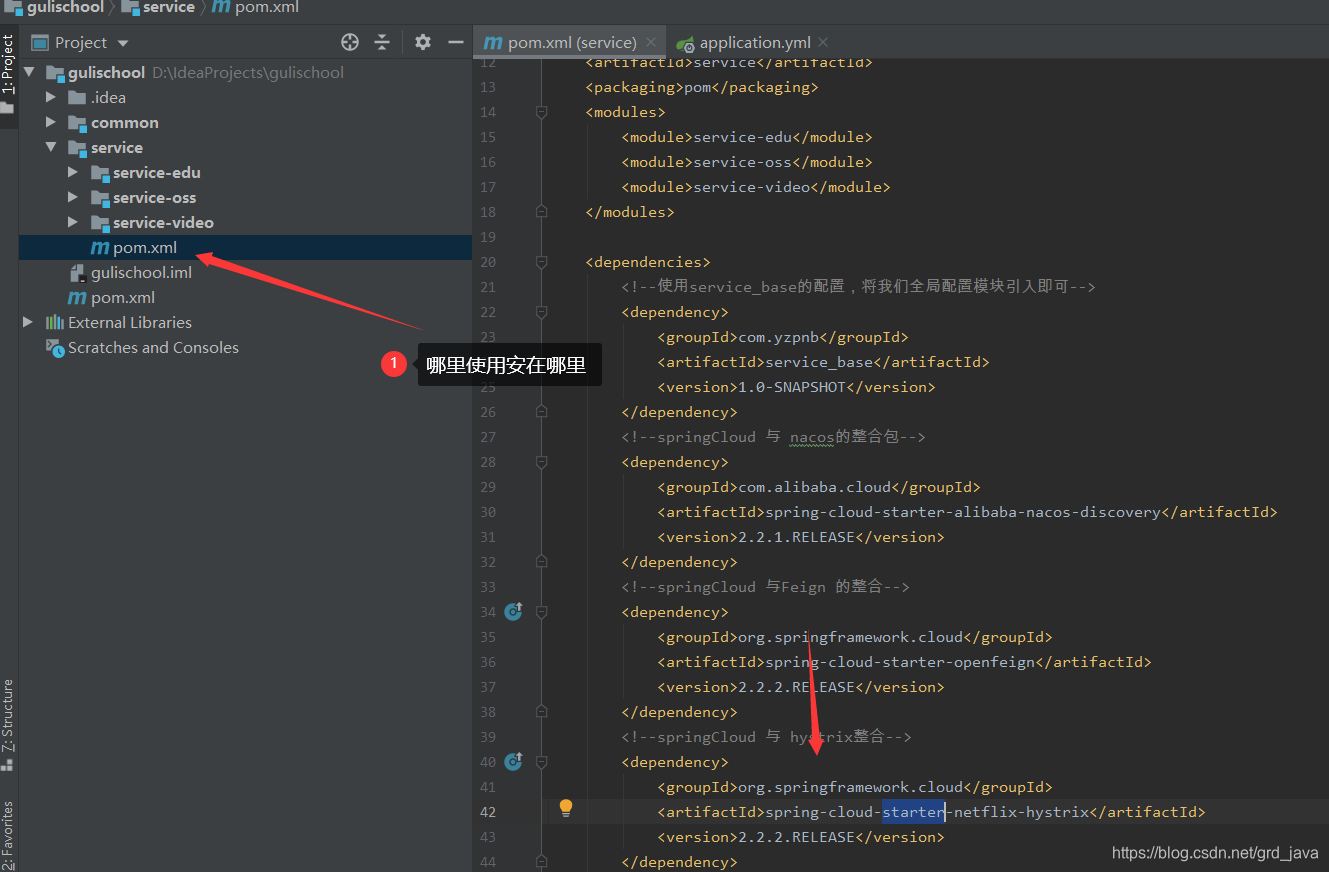Hide the Project tool window
Image resolution: width=1329 pixels, height=872 pixels.
click(x=456, y=42)
